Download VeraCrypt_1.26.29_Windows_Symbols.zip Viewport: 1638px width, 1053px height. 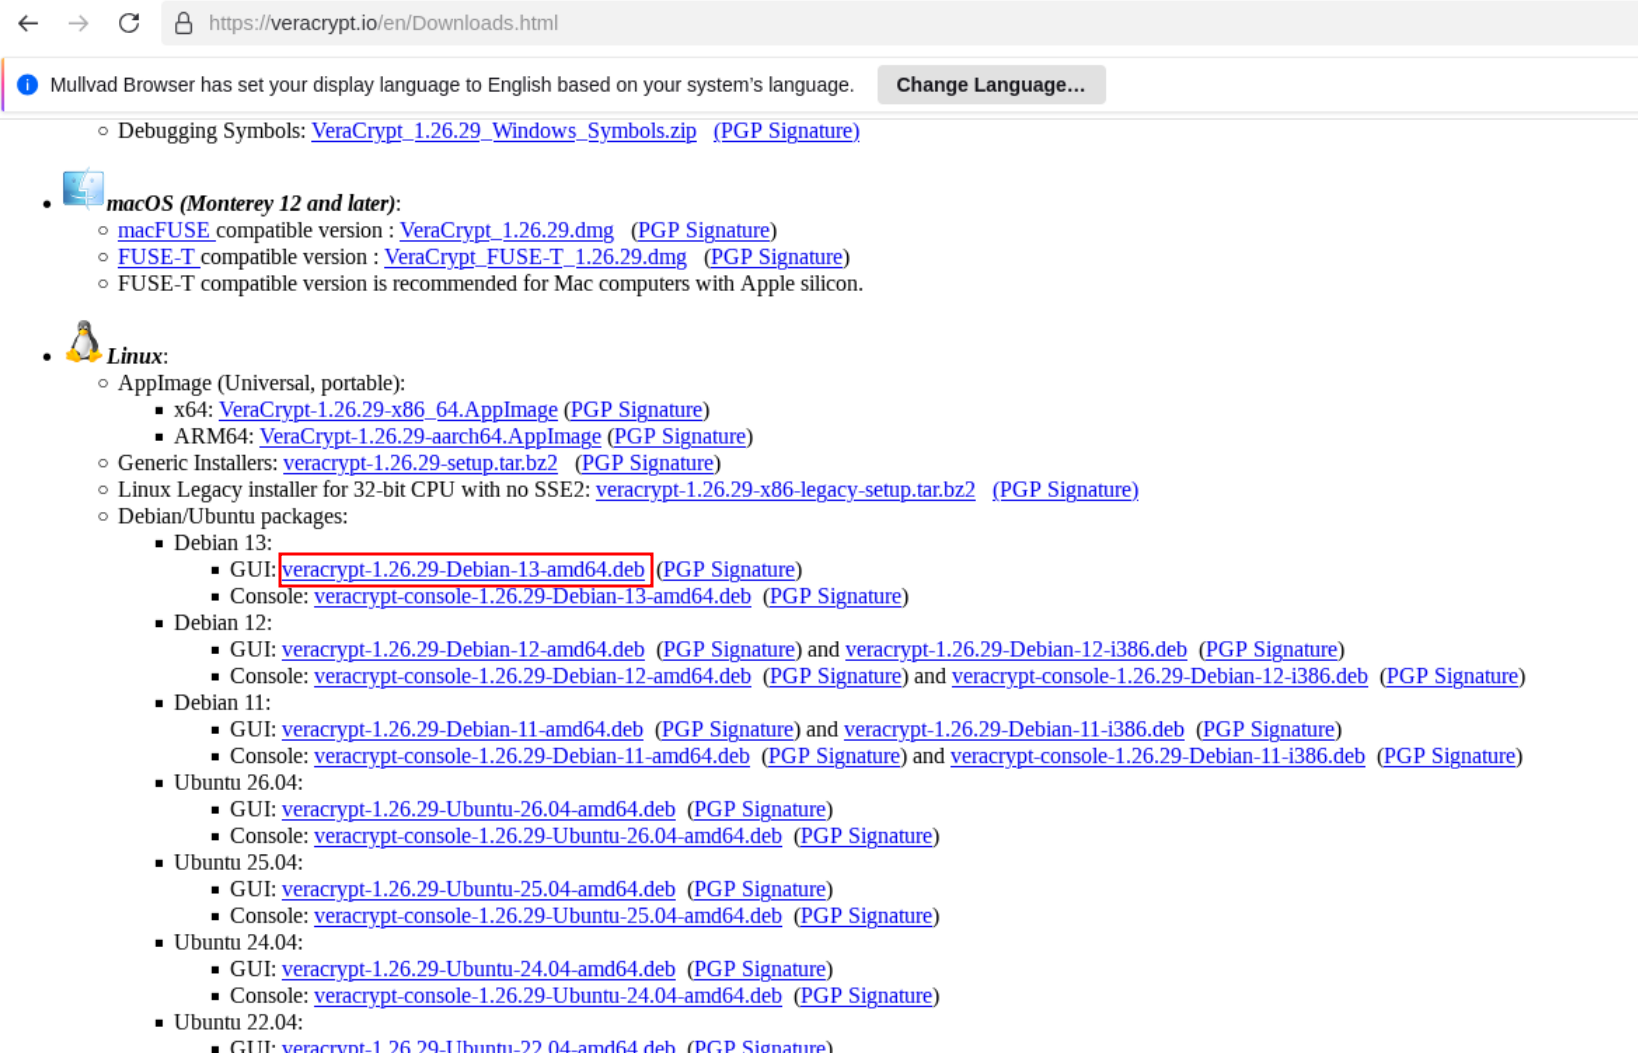[x=504, y=131]
